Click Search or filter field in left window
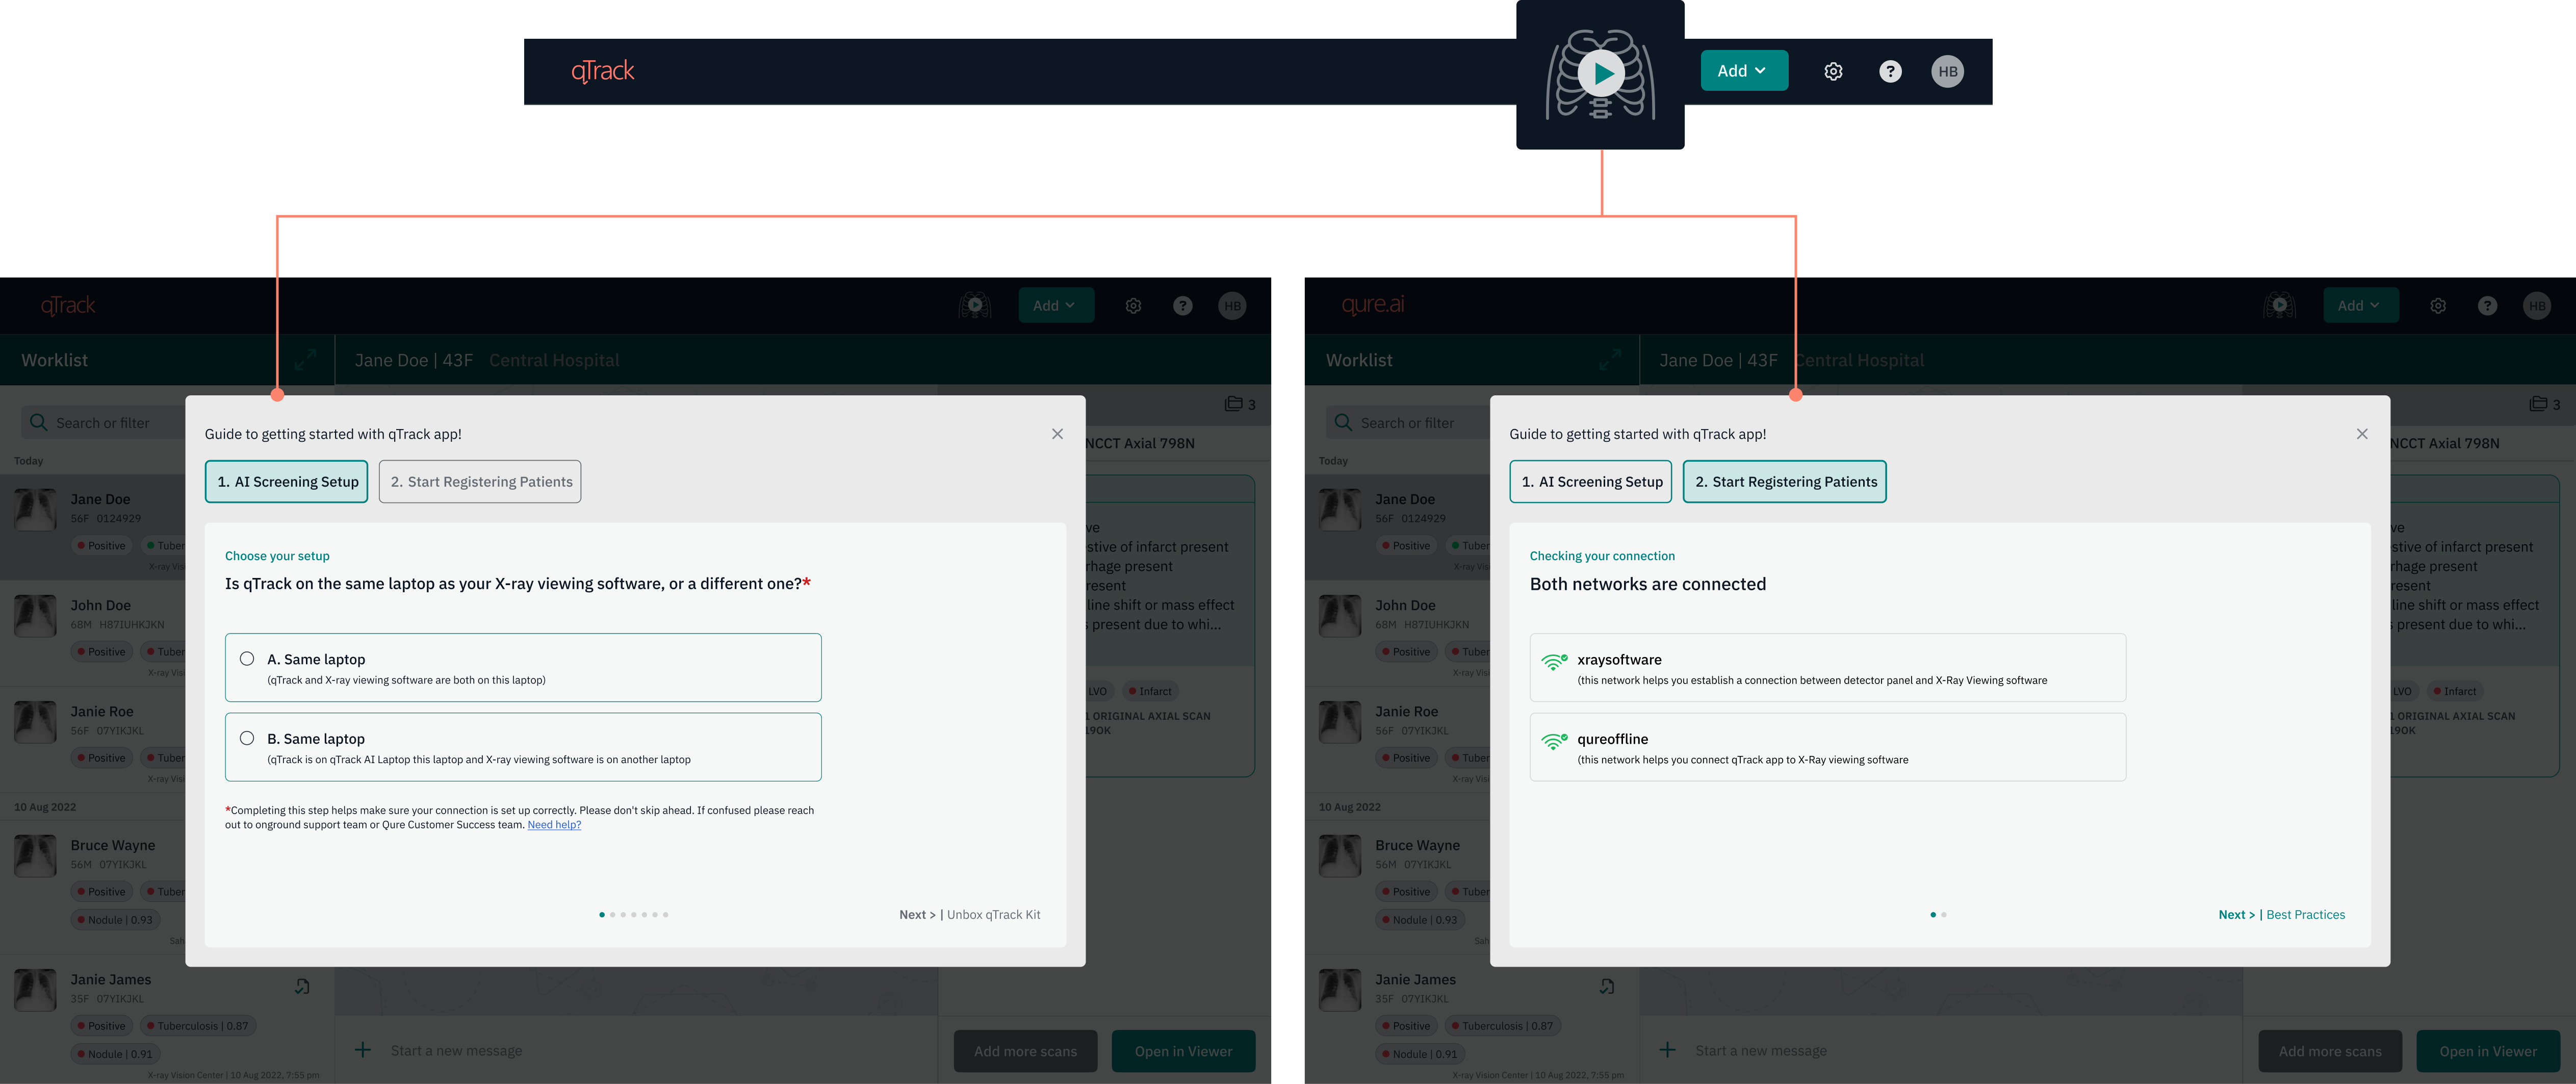This screenshot has height=1084, width=2576. [x=103, y=422]
